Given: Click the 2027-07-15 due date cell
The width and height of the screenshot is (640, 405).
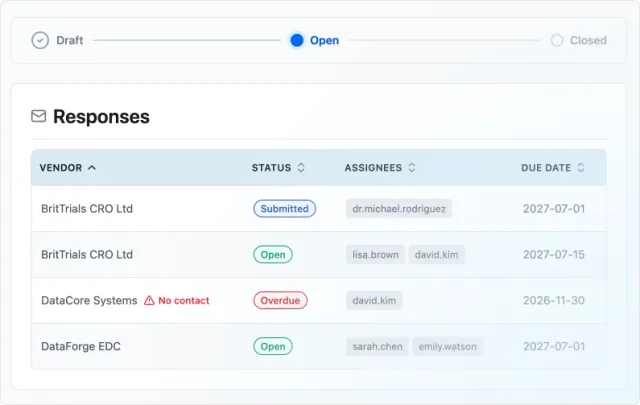Looking at the screenshot, I should pyautogui.click(x=554, y=255).
